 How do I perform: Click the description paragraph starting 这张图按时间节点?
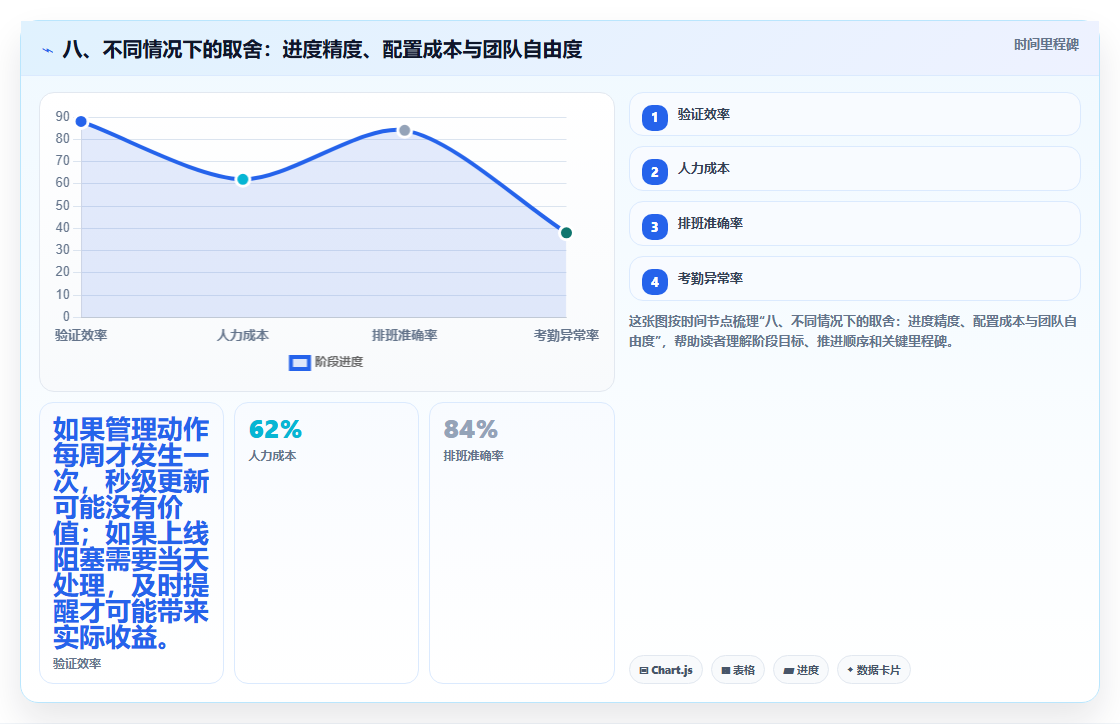(853, 331)
